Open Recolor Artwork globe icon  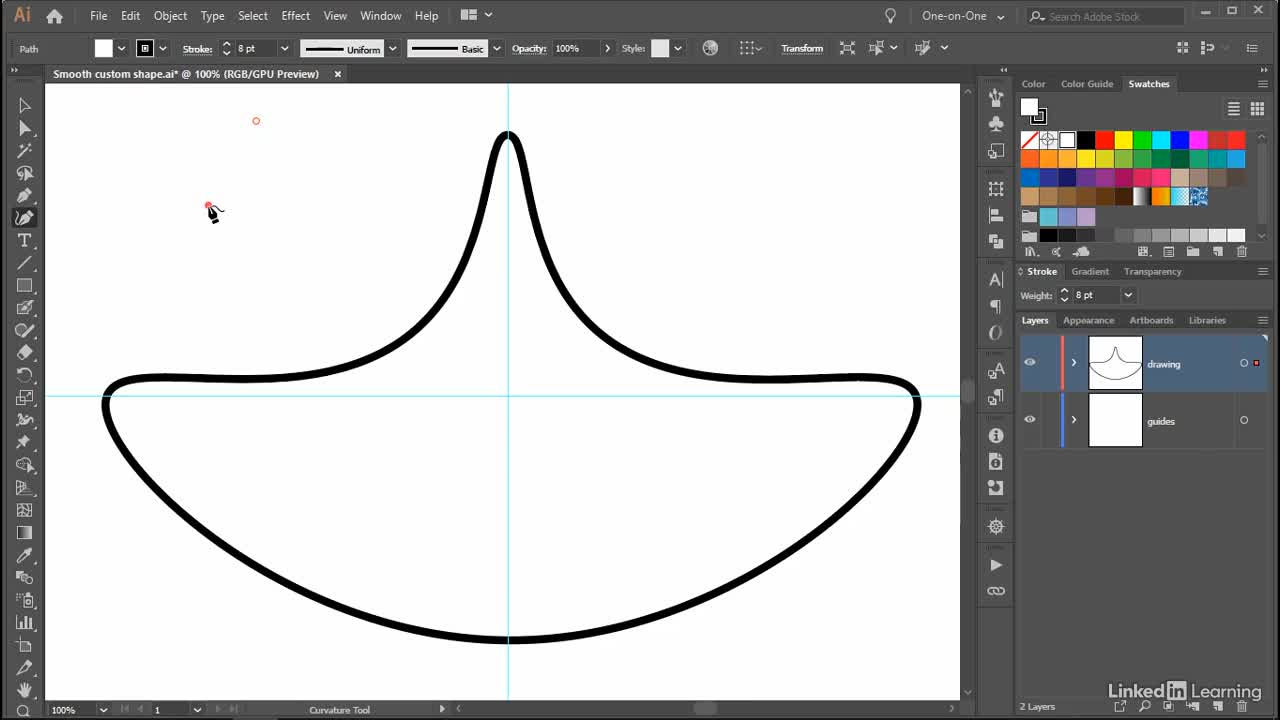(x=710, y=48)
